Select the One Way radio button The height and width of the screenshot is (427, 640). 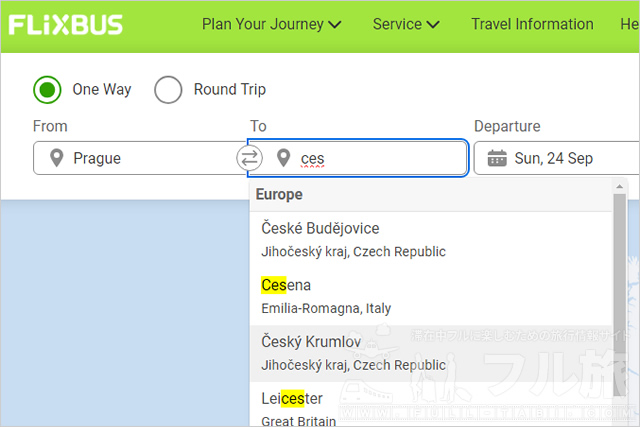tap(47, 89)
